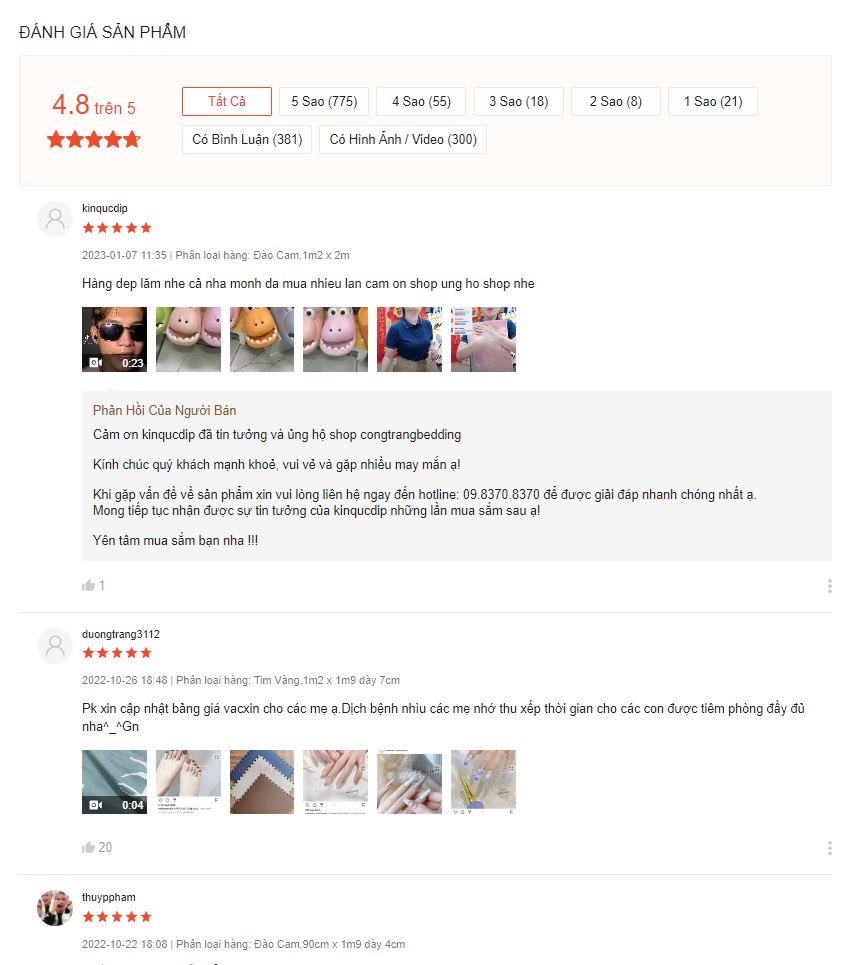Like duongtrang3112's review with thumbs-up icon
The width and height of the screenshot is (854, 965).
(x=89, y=847)
